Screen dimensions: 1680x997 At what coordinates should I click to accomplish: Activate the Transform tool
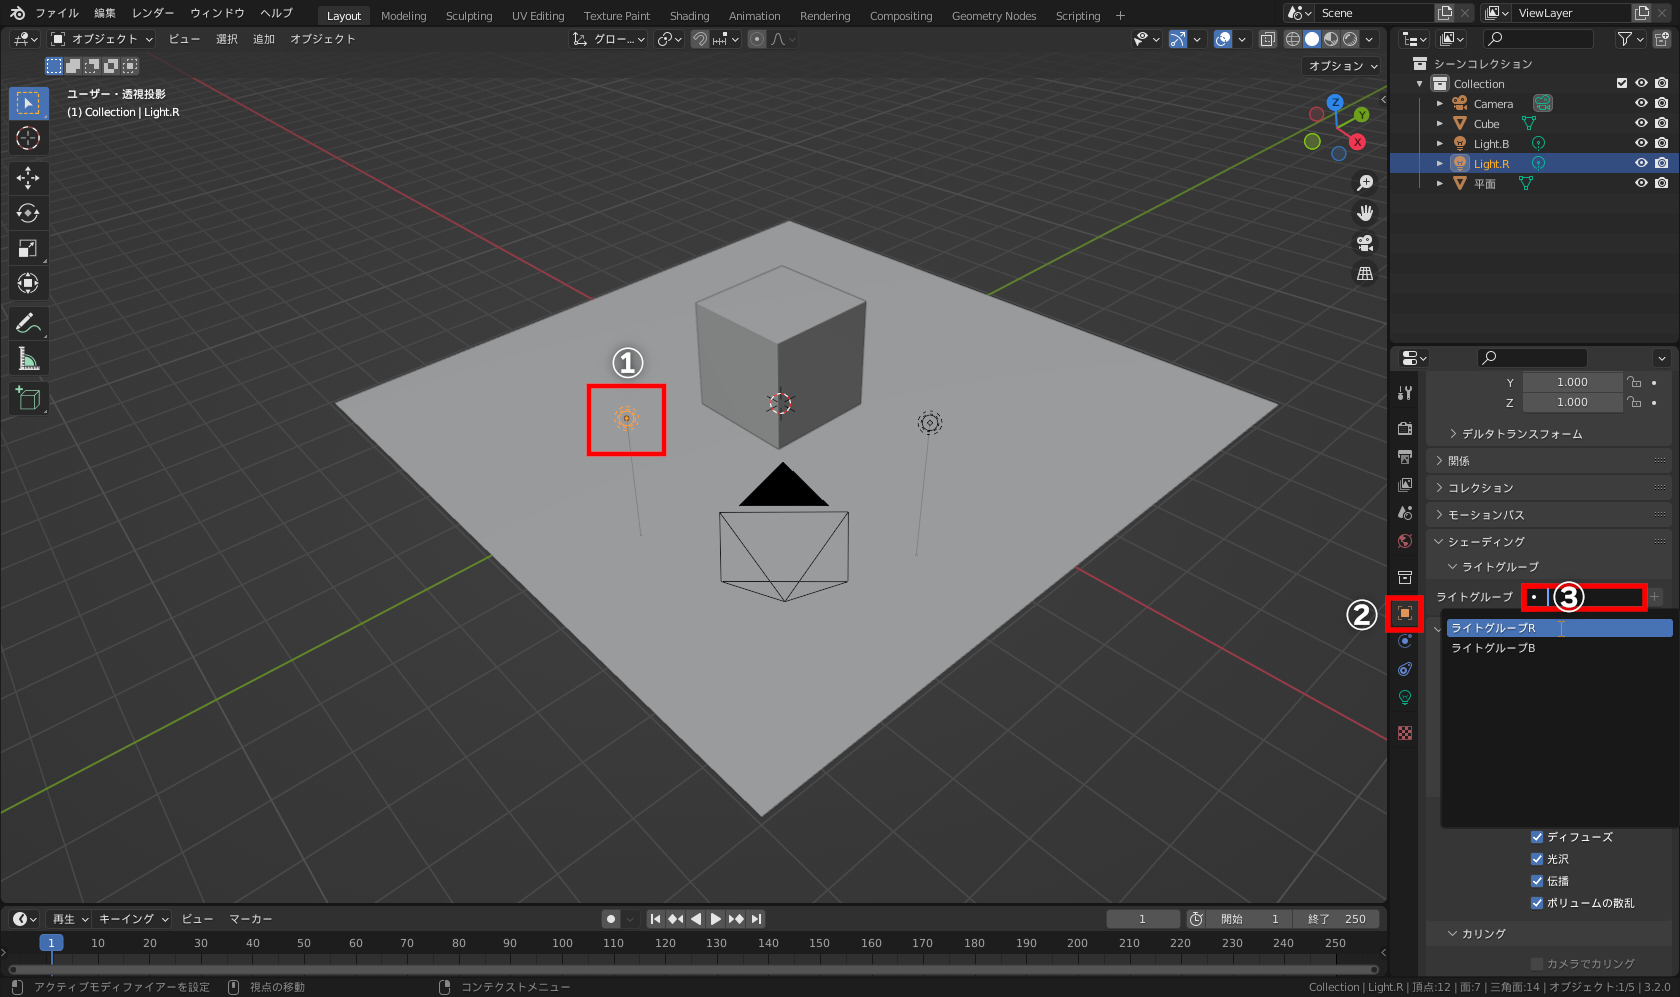28,283
